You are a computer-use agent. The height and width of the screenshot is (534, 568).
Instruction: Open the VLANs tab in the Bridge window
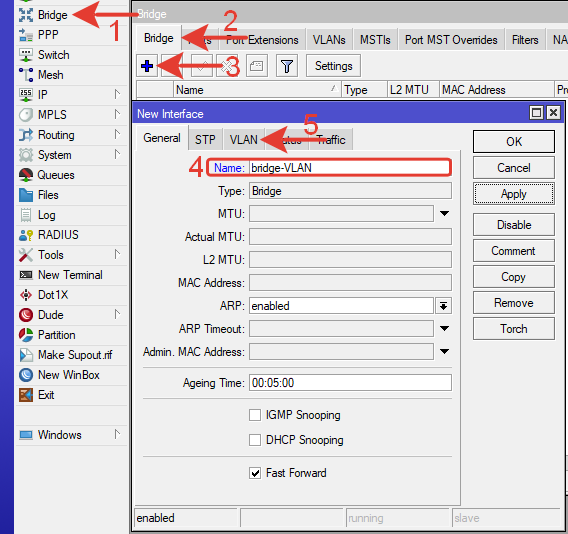329,39
